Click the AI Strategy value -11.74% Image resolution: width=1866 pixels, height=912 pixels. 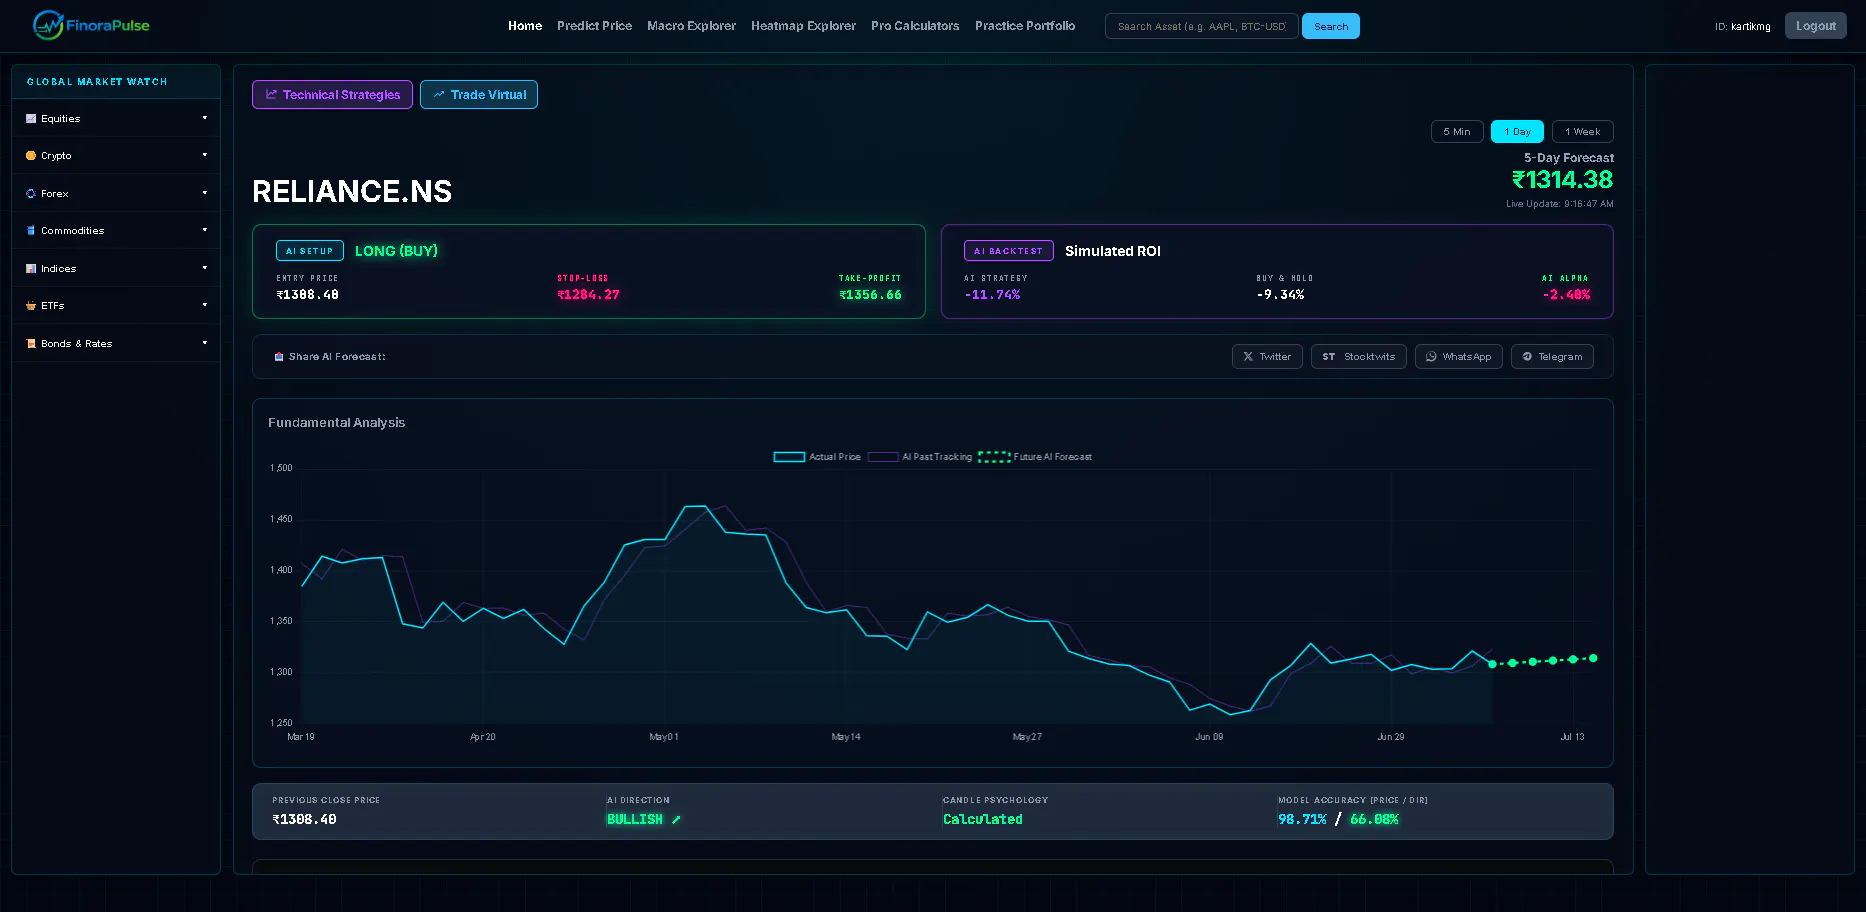click(x=992, y=295)
